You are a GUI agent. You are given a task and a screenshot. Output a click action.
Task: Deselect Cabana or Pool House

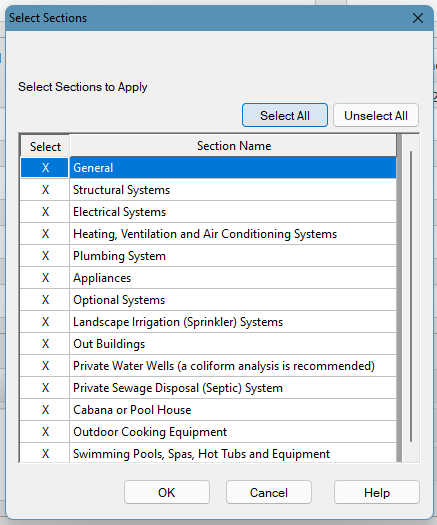coord(45,410)
